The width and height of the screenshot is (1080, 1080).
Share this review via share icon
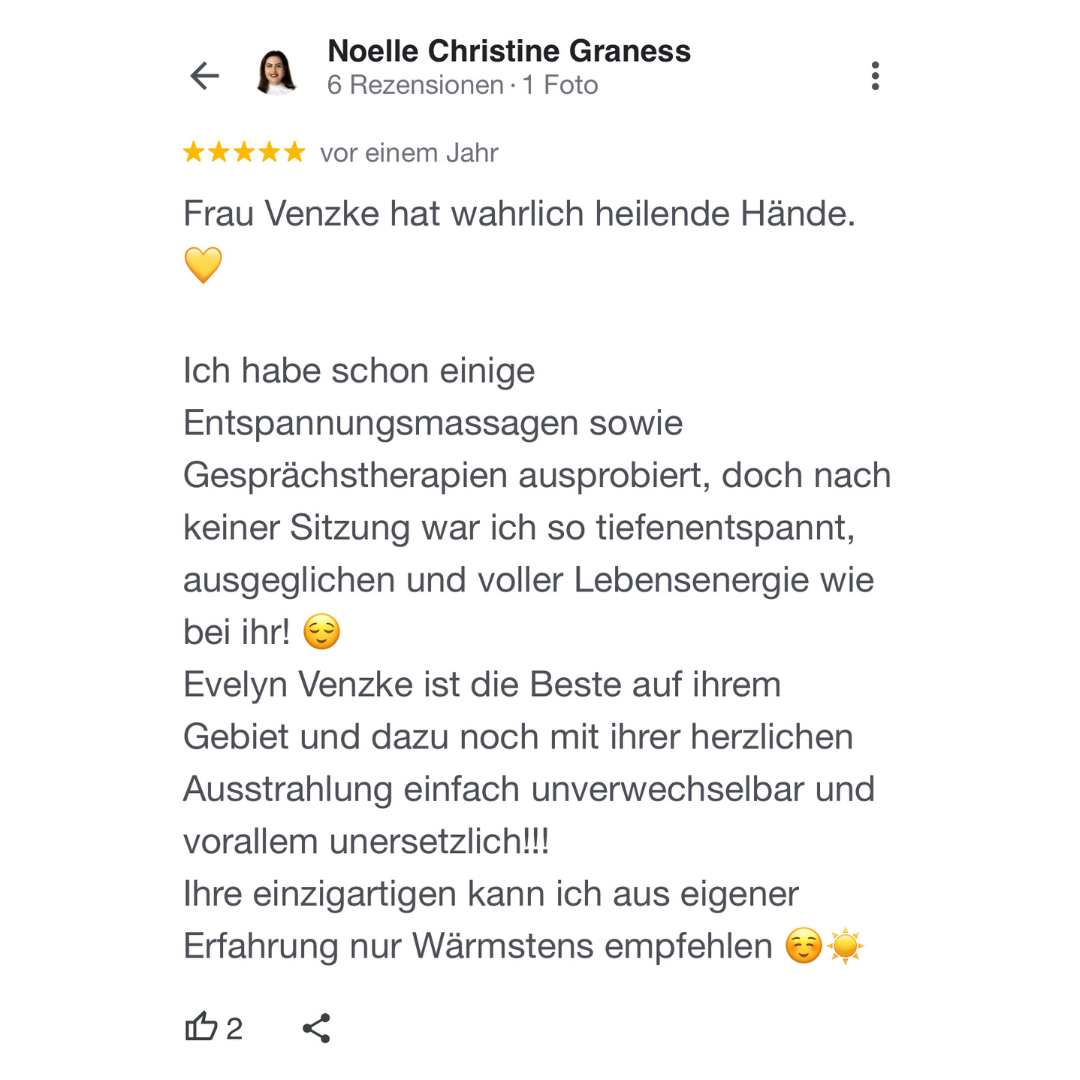[316, 1027]
